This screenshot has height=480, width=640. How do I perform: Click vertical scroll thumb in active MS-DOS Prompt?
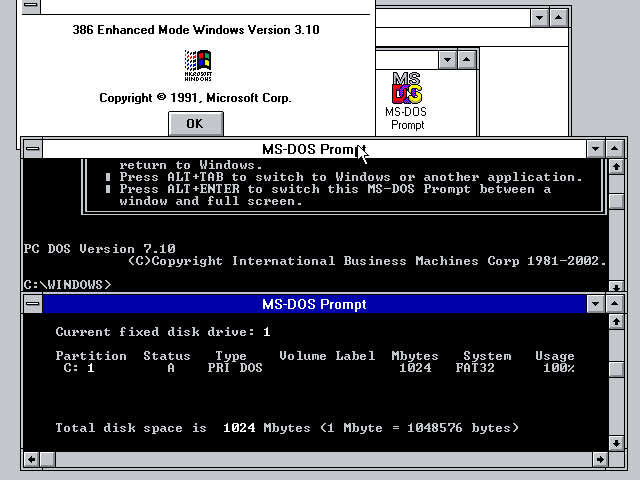coord(616,369)
